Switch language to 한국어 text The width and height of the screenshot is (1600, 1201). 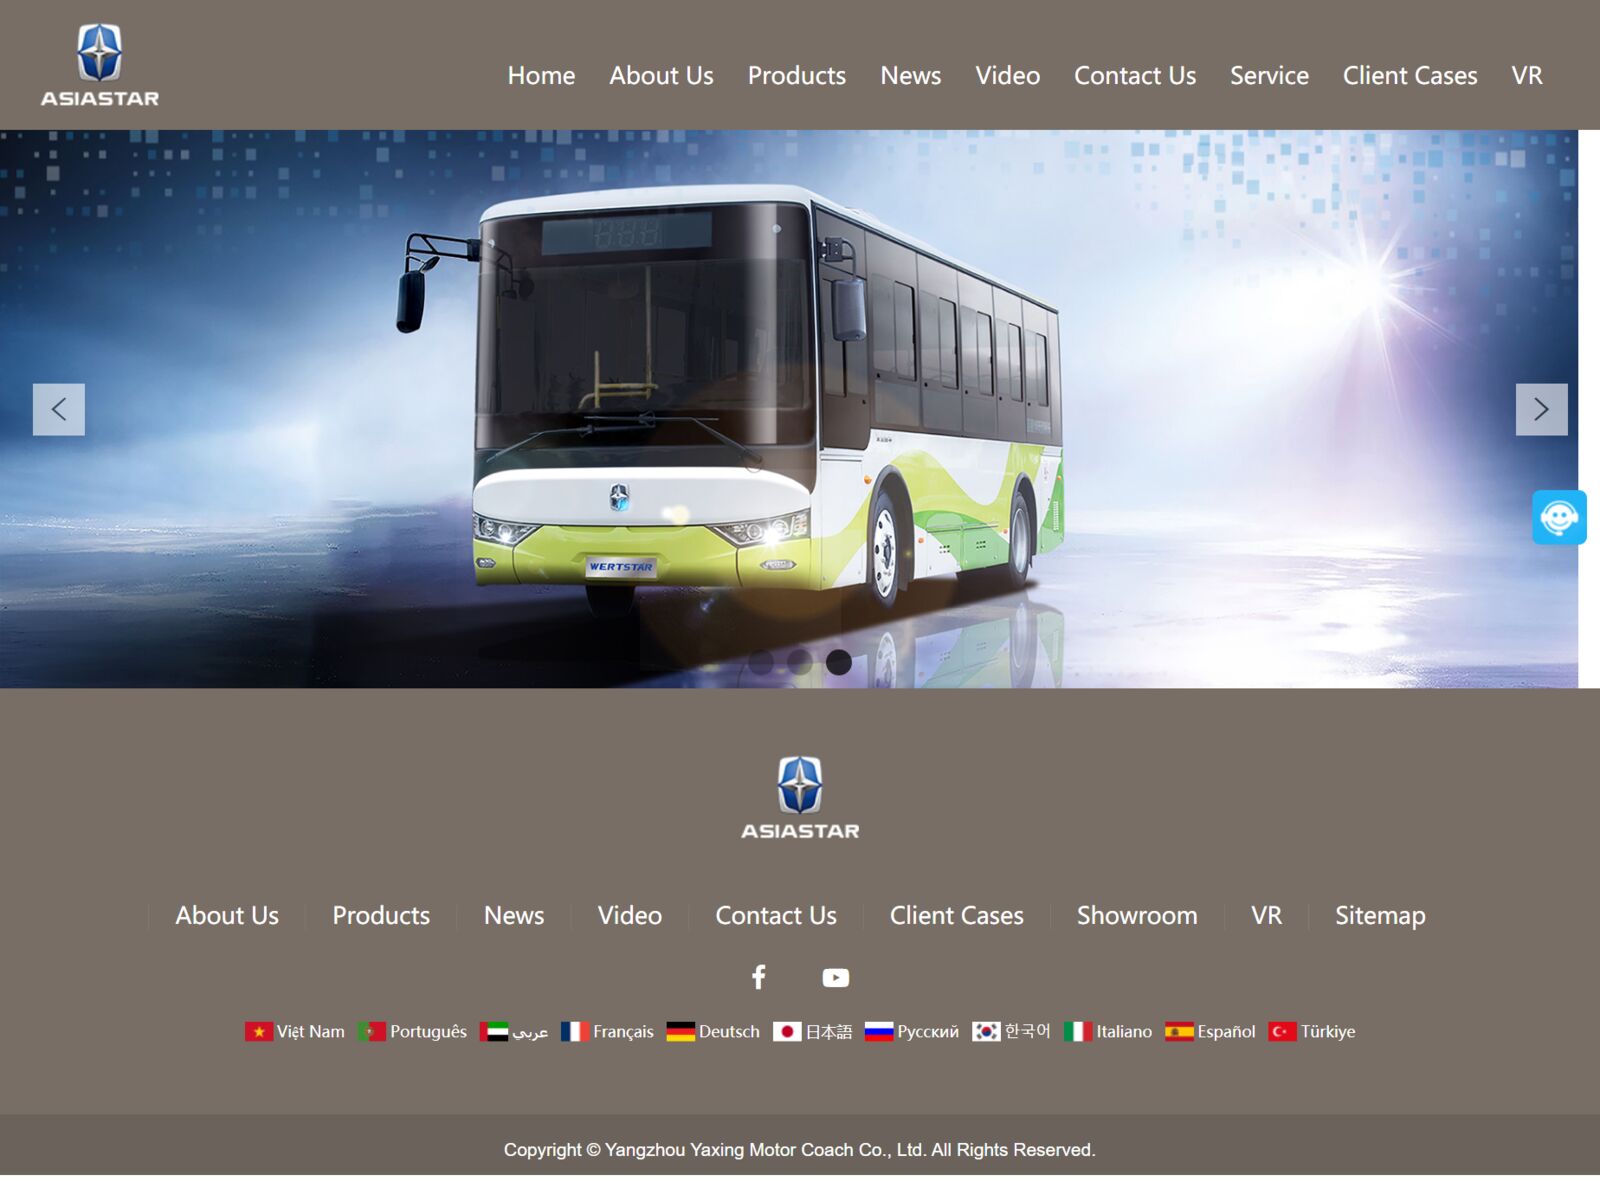(x=1028, y=1031)
